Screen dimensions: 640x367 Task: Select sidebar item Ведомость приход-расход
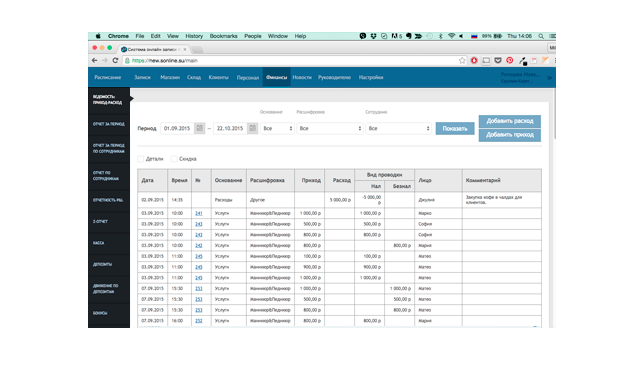coord(109,100)
